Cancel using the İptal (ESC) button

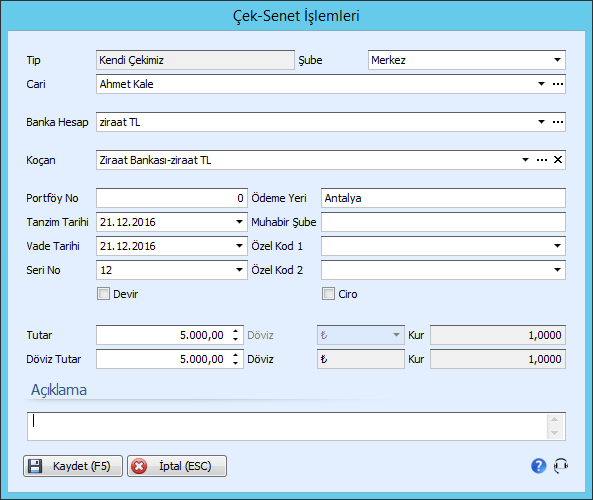[177, 466]
